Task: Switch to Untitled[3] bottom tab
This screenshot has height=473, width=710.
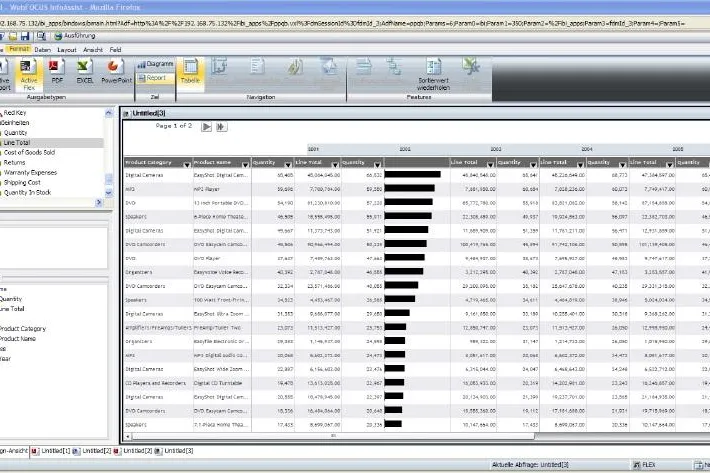Action: (x=178, y=451)
